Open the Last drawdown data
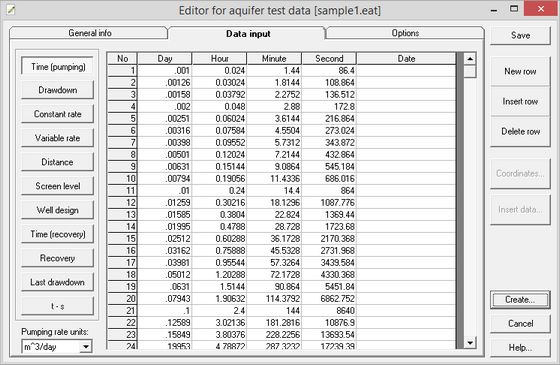Viewport: 560px width, 365px height. click(58, 282)
